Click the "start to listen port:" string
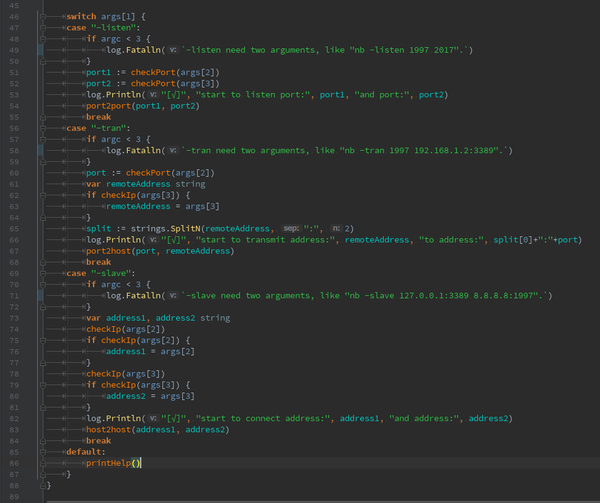This screenshot has width=600, height=503. pyautogui.click(x=253, y=94)
